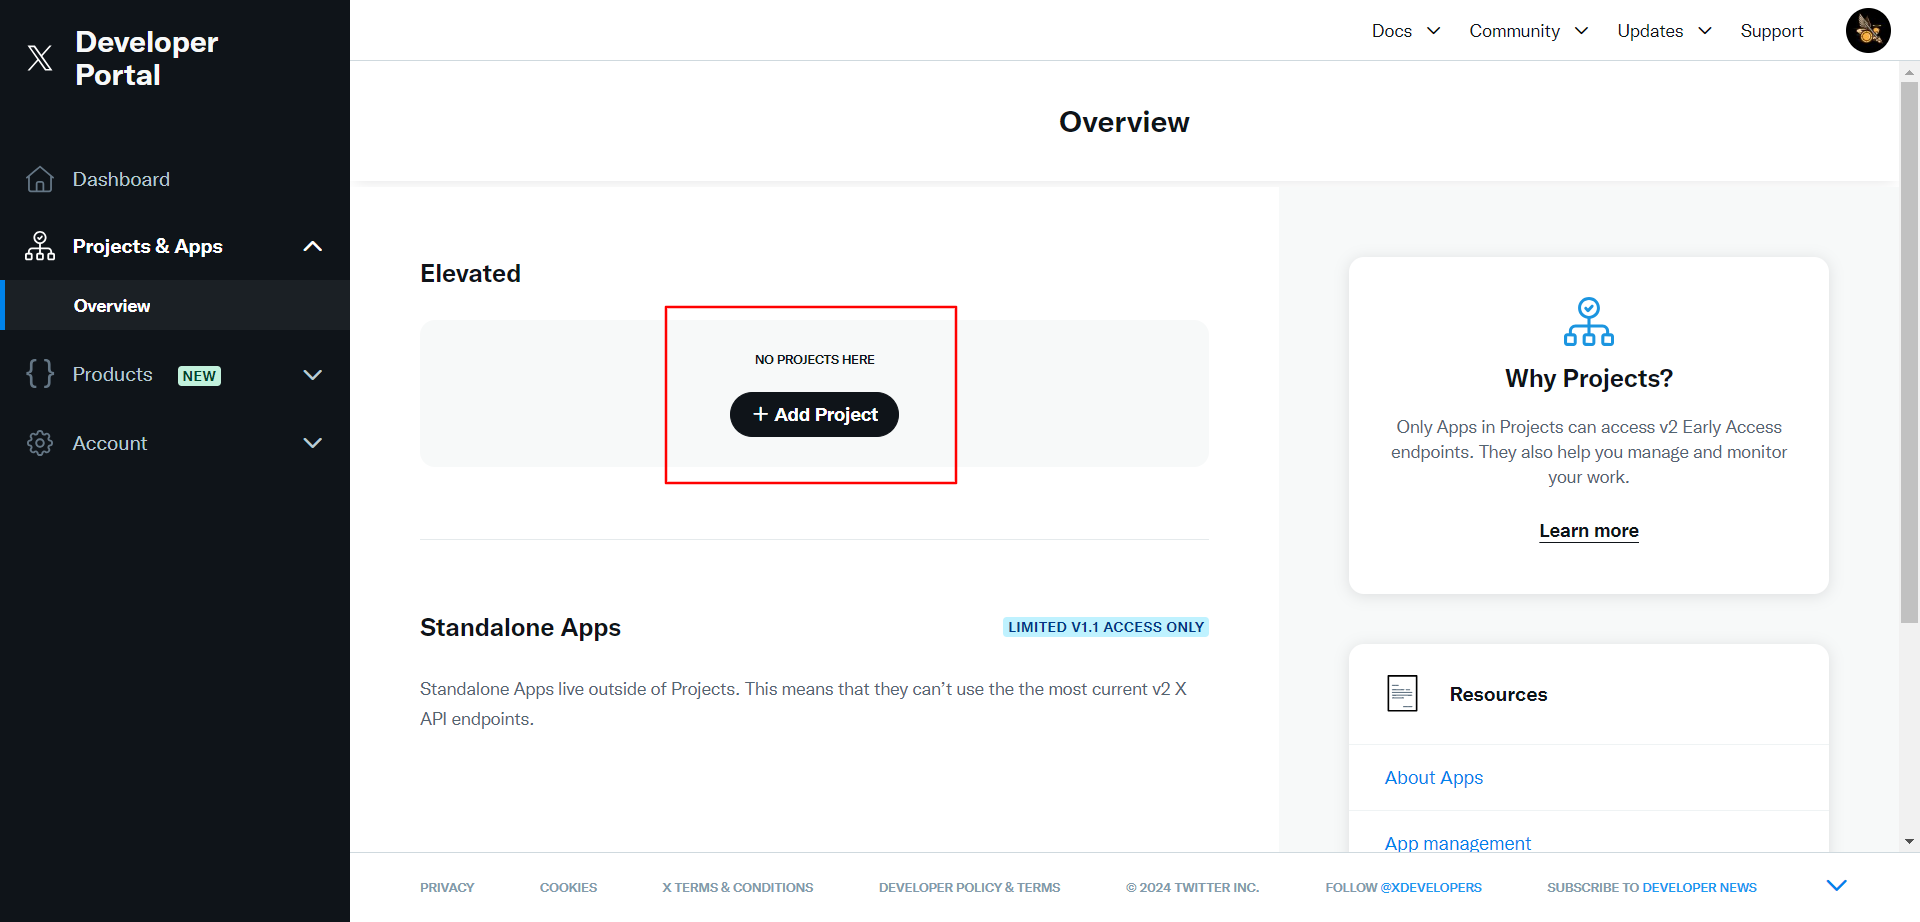Screen dimensions: 1920x922
Task: Click the X logo in sidebar header
Action: coord(40,58)
